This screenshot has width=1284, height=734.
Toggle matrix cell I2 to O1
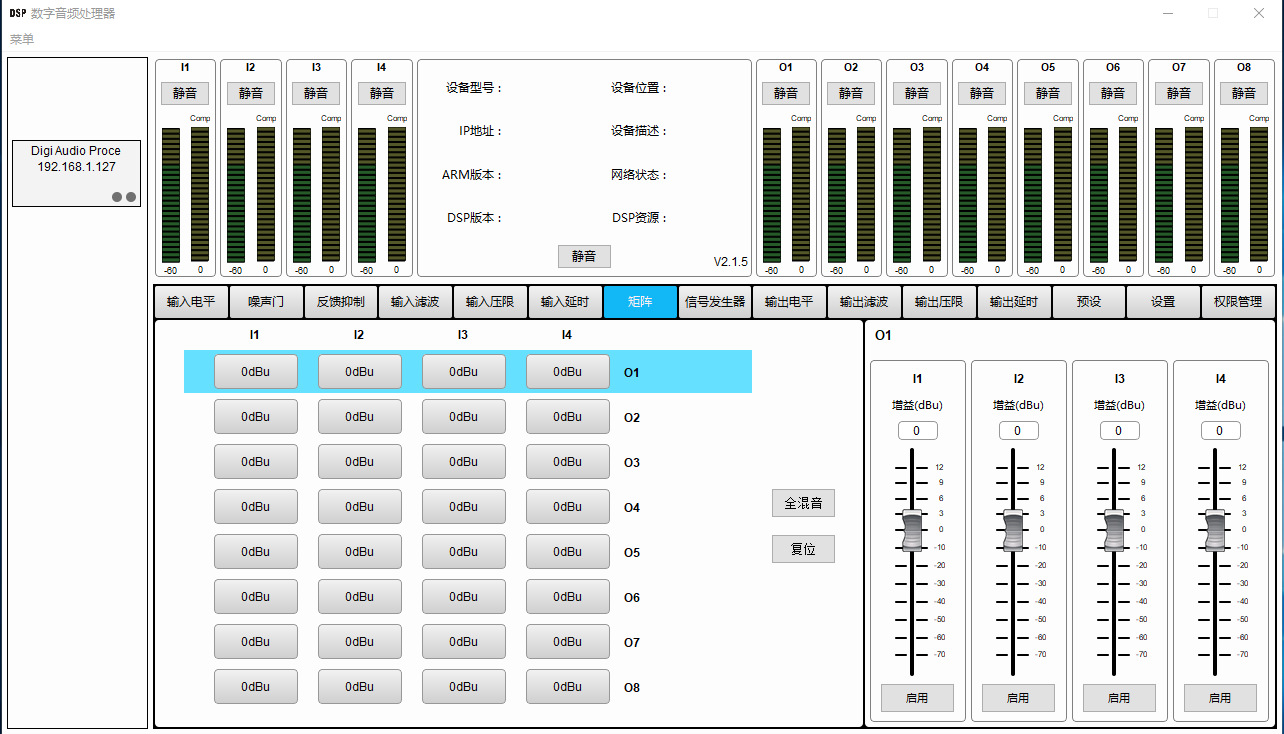pyautogui.click(x=359, y=372)
